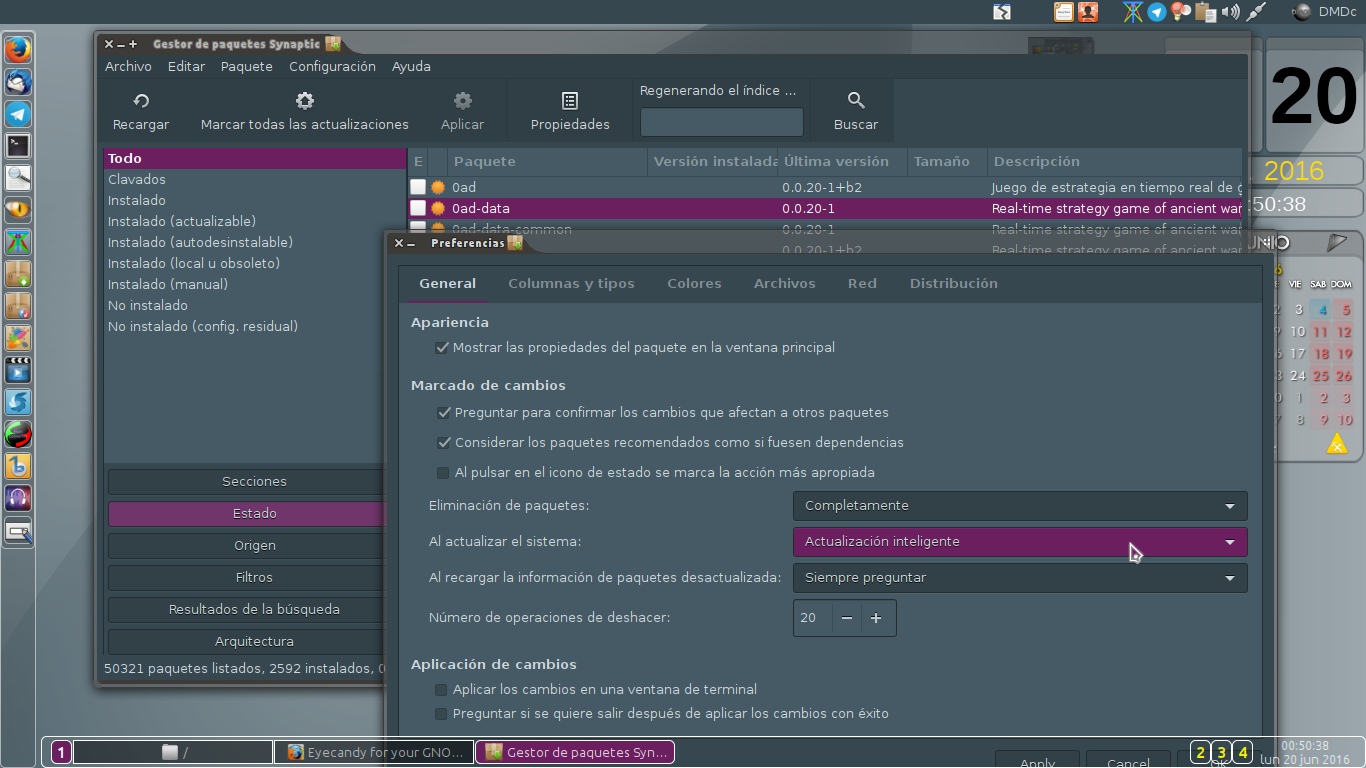Click the volume speaker tray icon
The height and width of the screenshot is (768, 1366).
(x=1230, y=12)
